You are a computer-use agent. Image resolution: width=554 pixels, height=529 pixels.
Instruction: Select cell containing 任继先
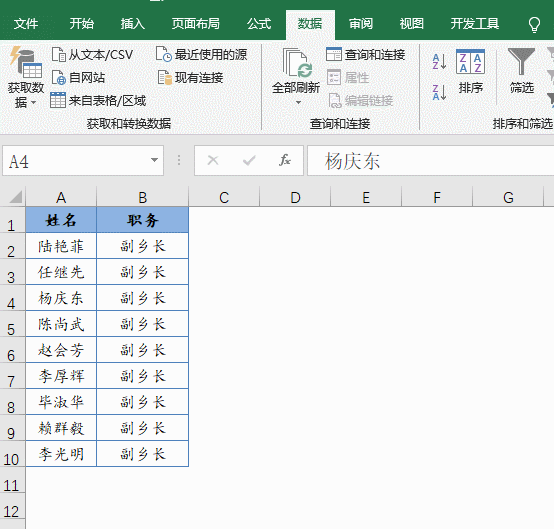point(61,272)
